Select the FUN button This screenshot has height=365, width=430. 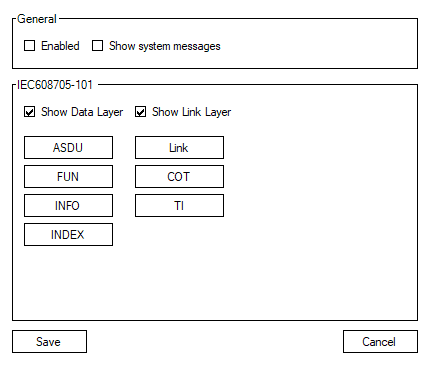68,176
